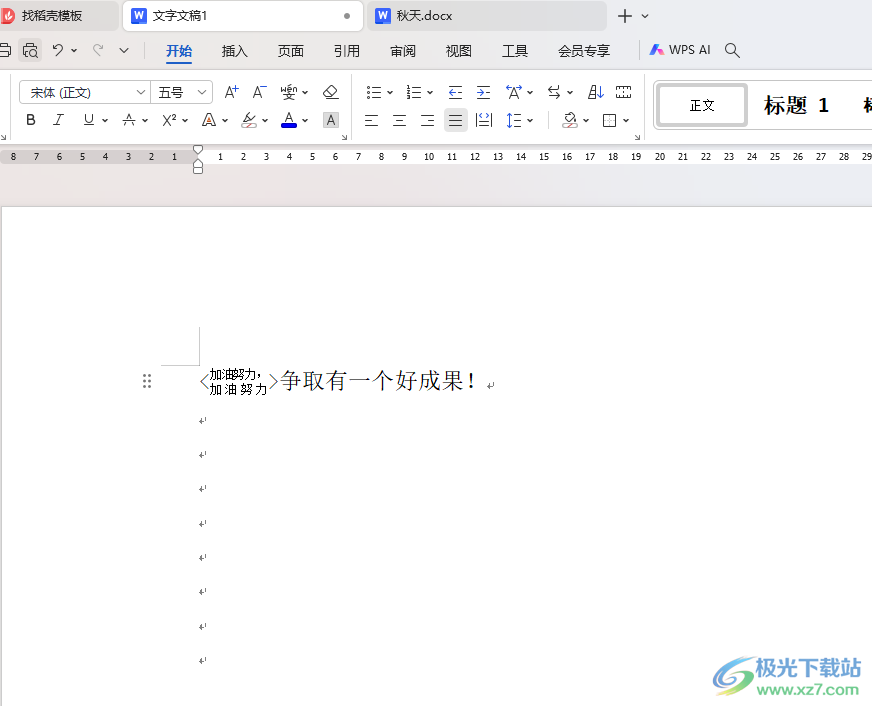Switch to the 插入 ribbon tab

coord(235,51)
